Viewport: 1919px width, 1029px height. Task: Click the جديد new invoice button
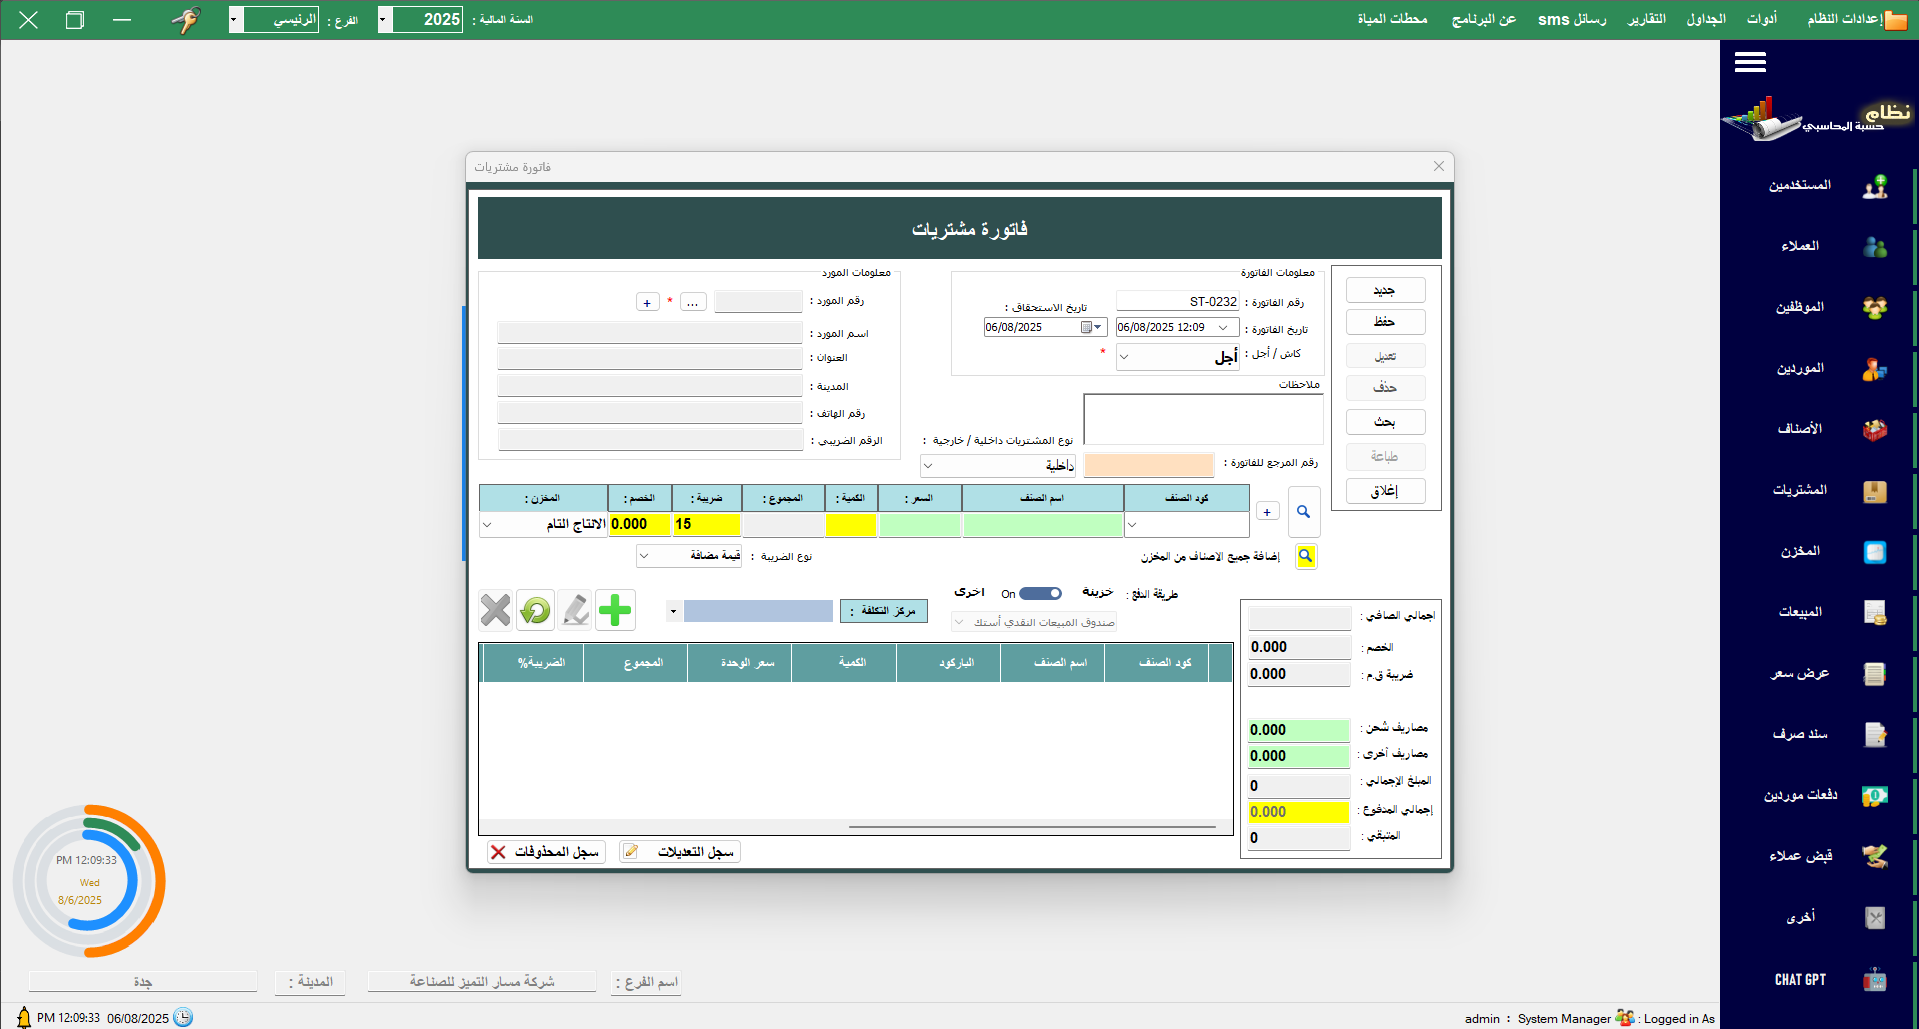[x=1385, y=291]
